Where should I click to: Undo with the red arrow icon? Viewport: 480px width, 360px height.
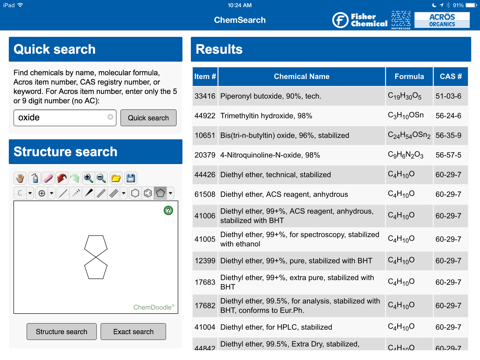[62, 178]
